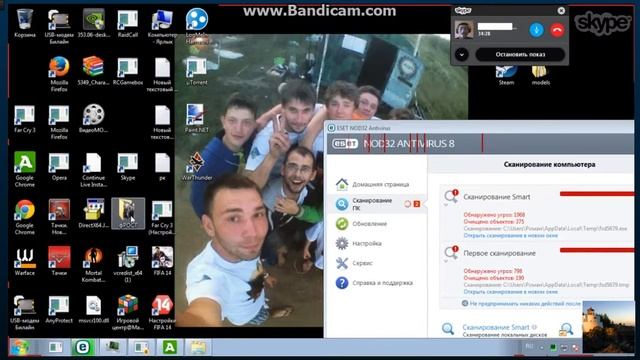Expand the Первое сканирование entry arrow
Viewport: 640px width, 360px height.
pyautogui.click(x=446, y=261)
